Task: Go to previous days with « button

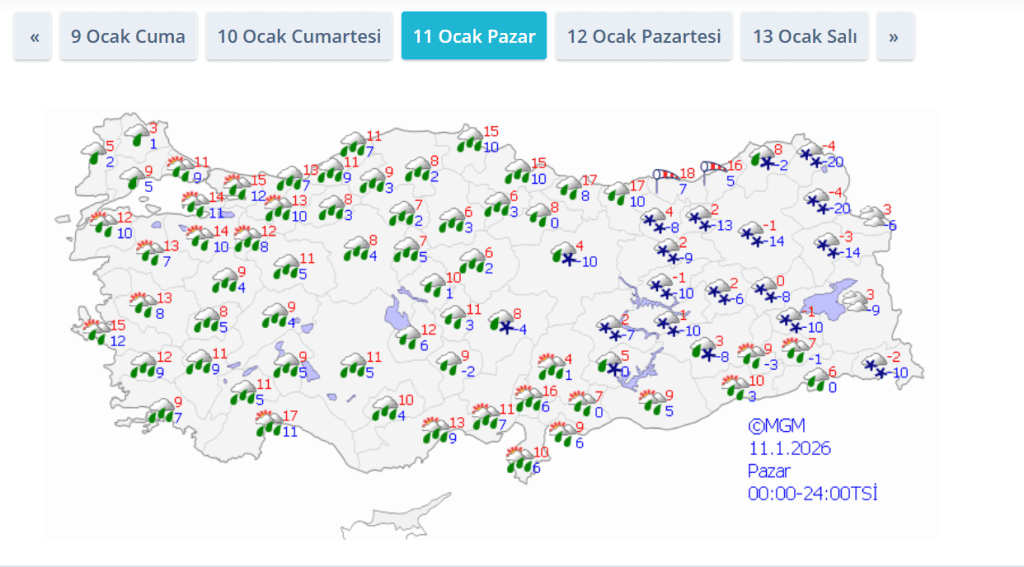Action: [33, 36]
